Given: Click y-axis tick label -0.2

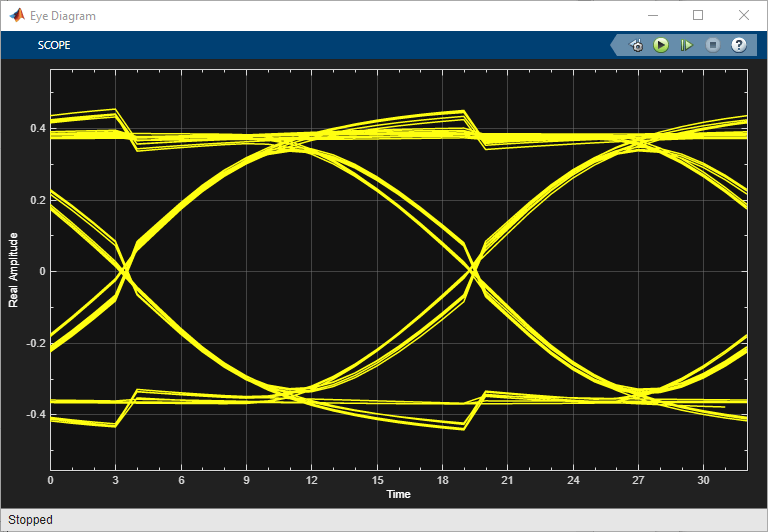Looking at the screenshot, I should click(x=36, y=343).
